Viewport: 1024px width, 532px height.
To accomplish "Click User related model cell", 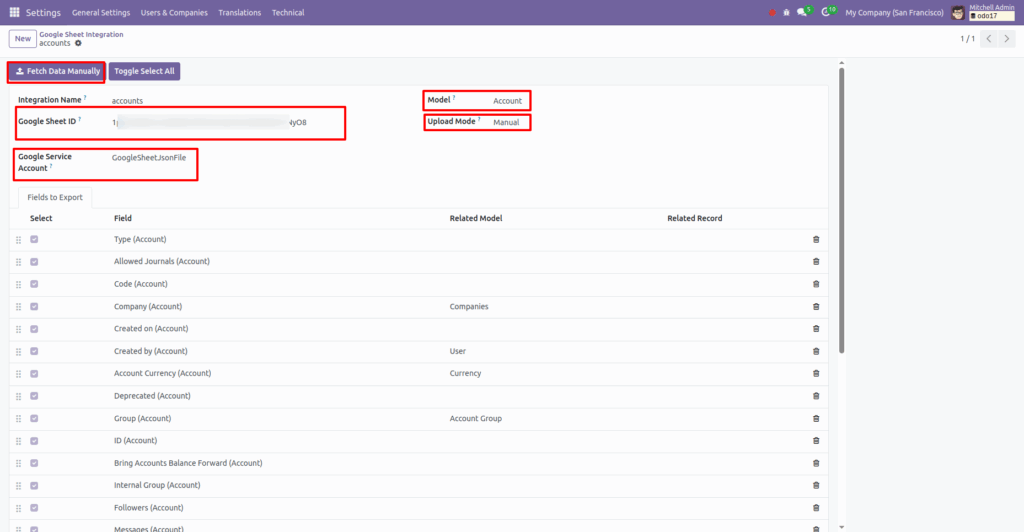I will pos(457,351).
